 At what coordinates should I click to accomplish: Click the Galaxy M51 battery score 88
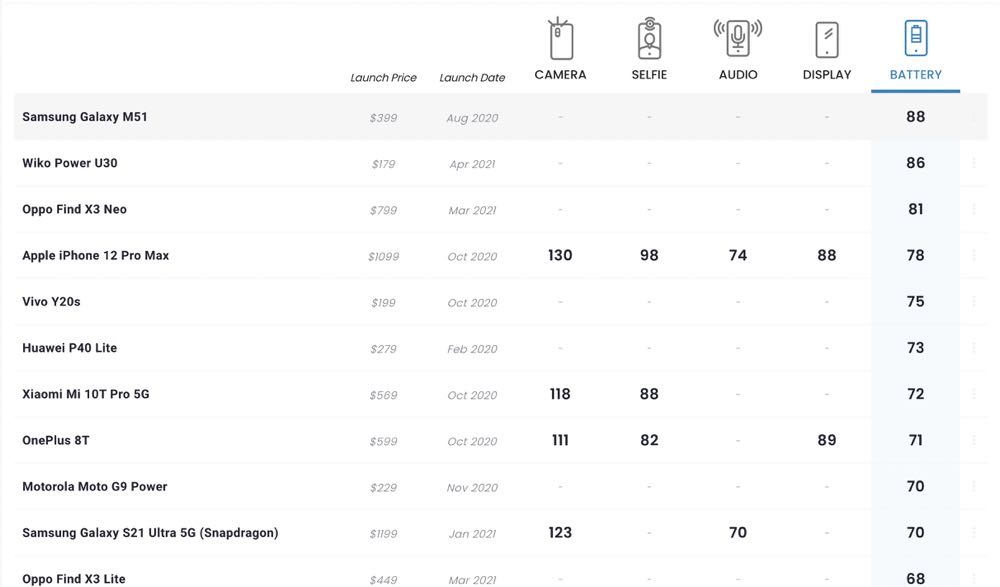pos(915,117)
